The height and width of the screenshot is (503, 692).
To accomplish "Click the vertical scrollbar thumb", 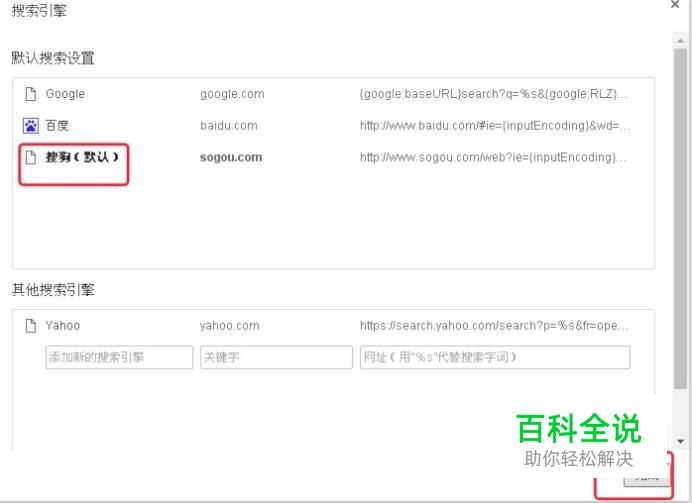I will (x=681, y=219).
